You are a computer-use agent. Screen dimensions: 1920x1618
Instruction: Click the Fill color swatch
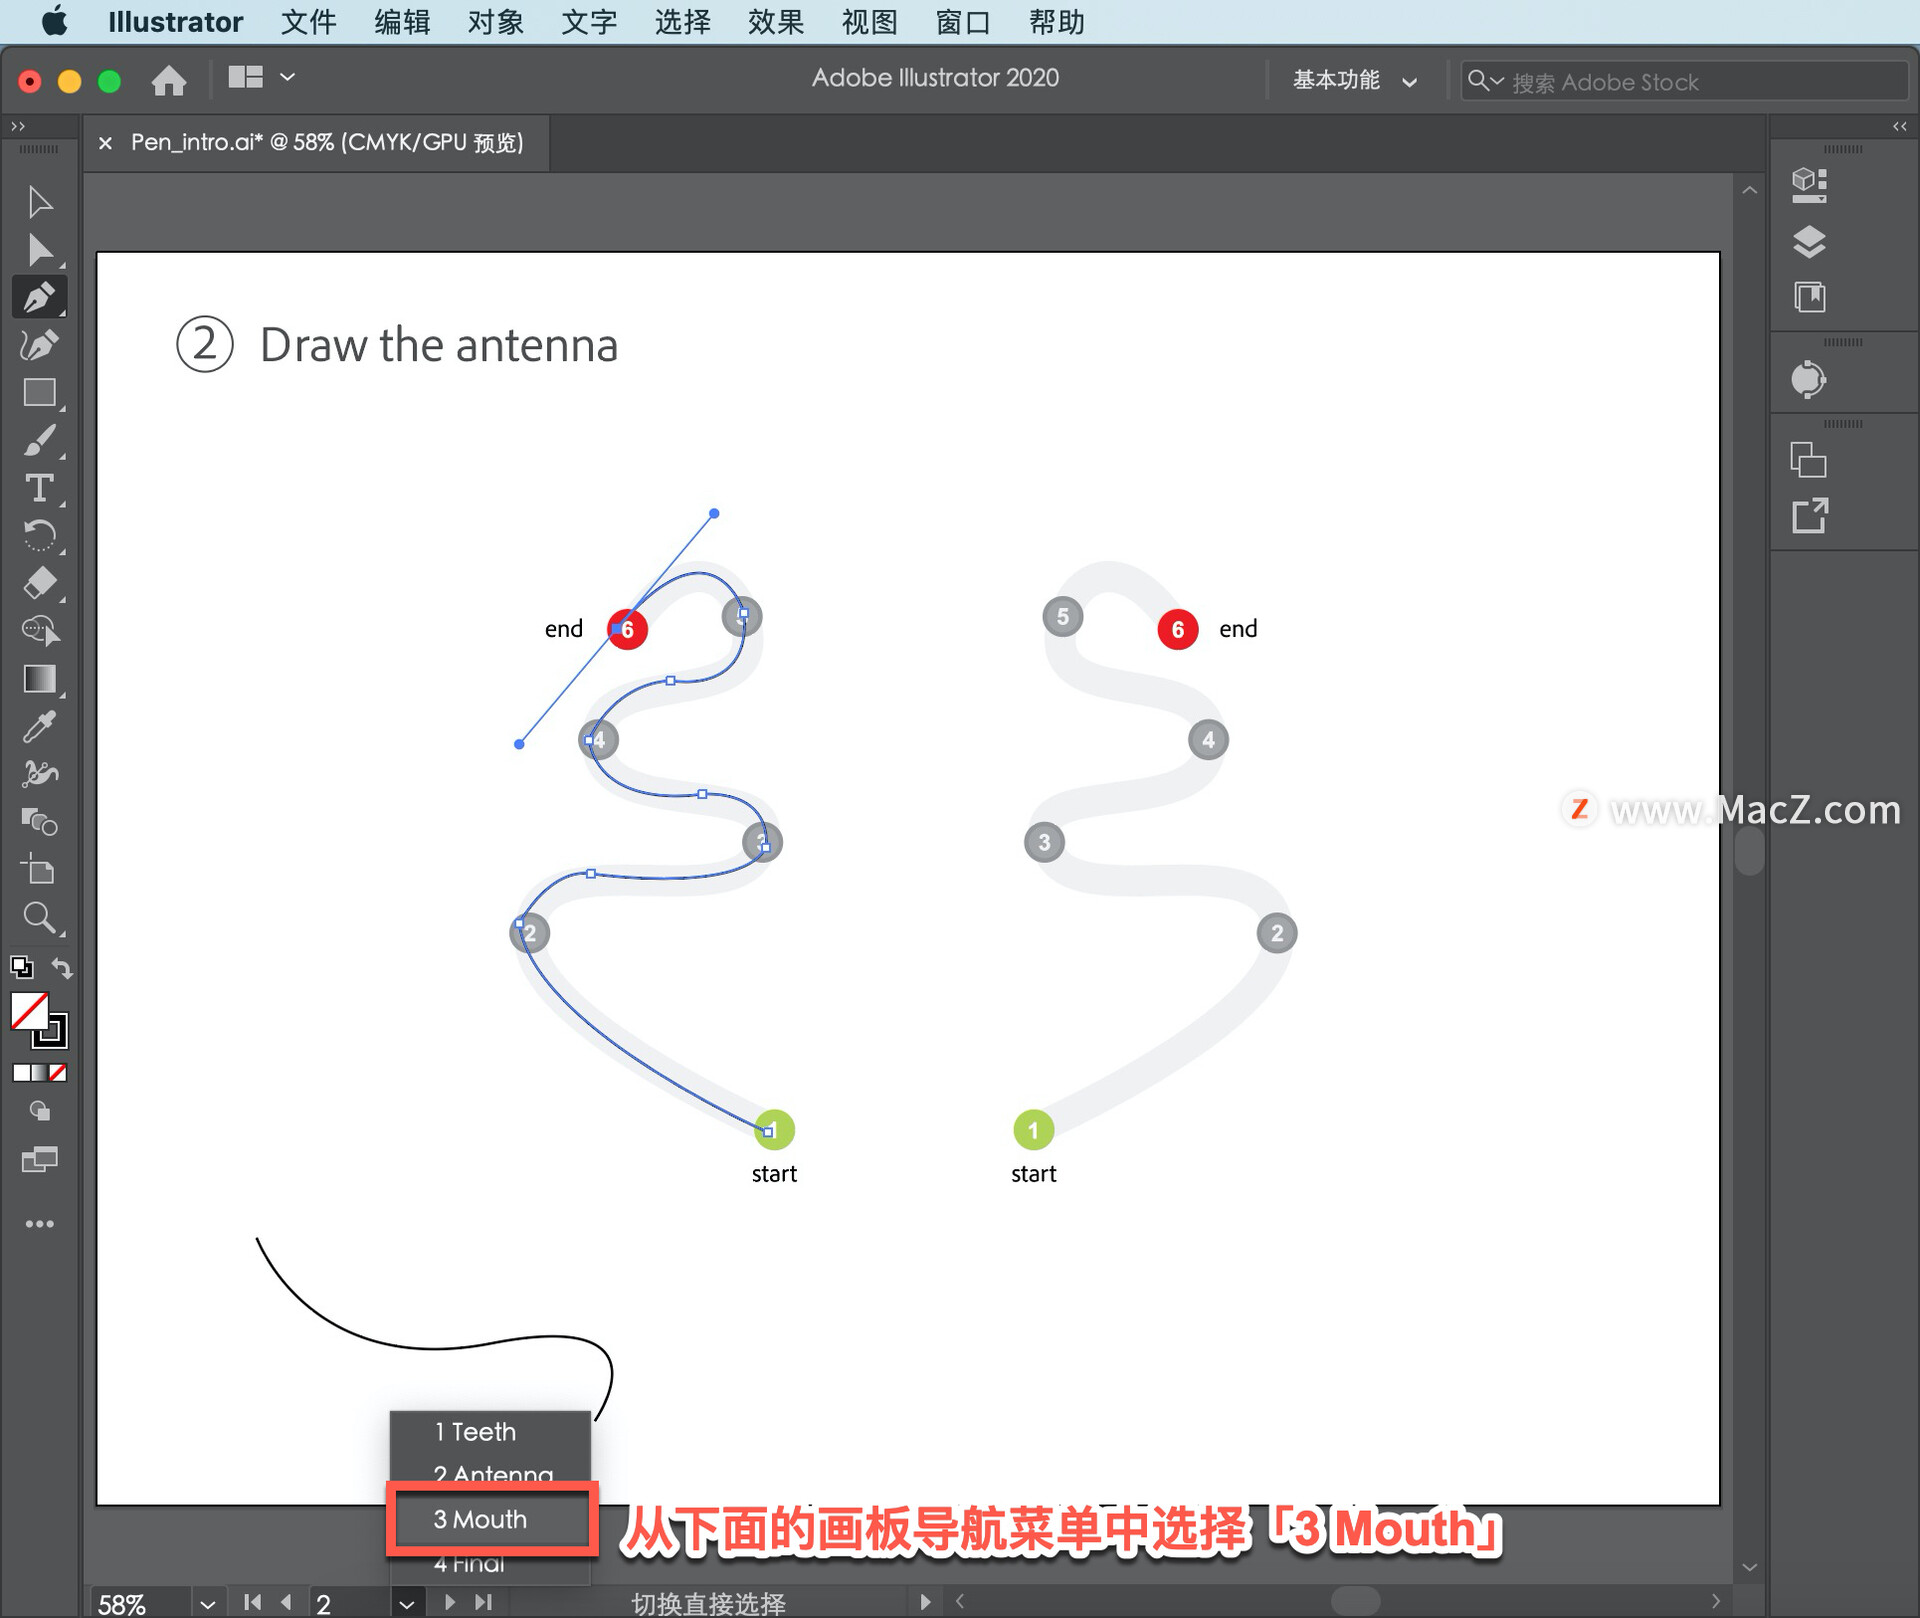[x=29, y=1010]
